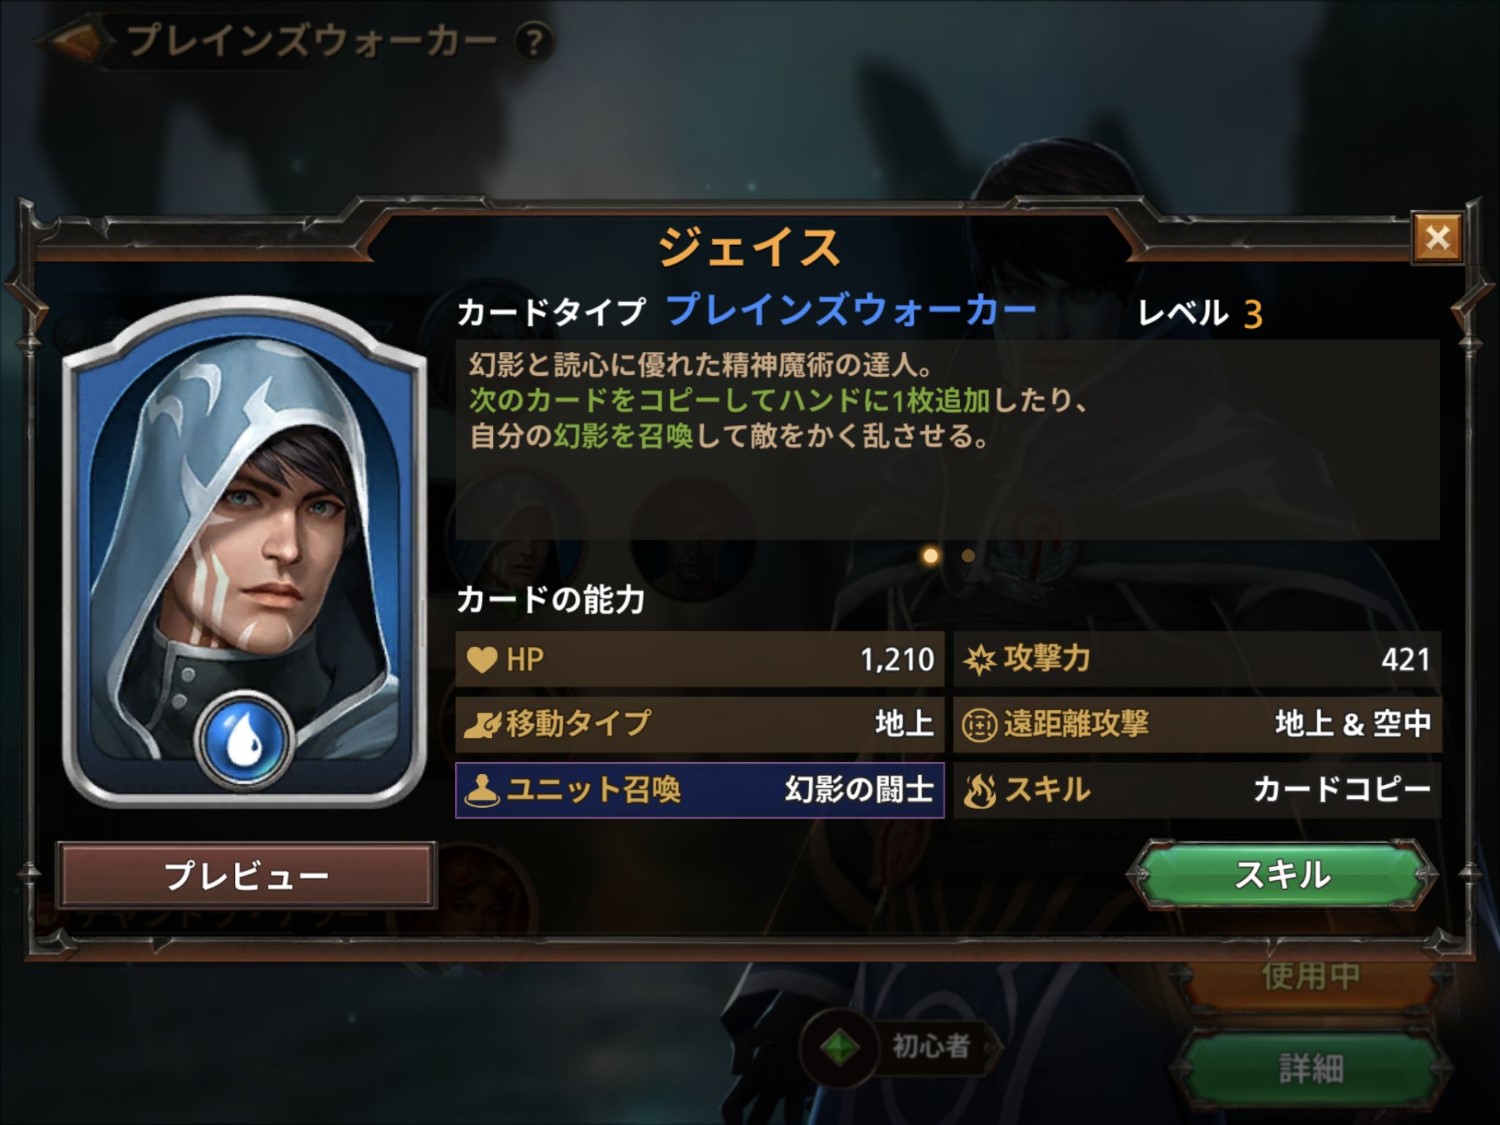Click the 使用中 button
This screenshot has width=1500, height=1125.
1310,976
